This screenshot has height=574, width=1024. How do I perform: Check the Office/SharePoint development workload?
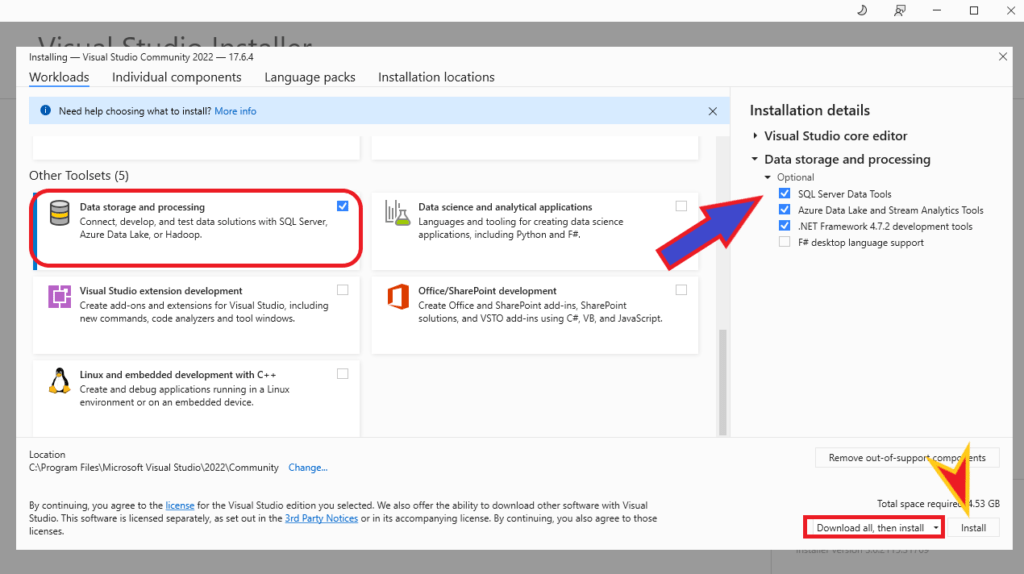[x=681, y=290]
